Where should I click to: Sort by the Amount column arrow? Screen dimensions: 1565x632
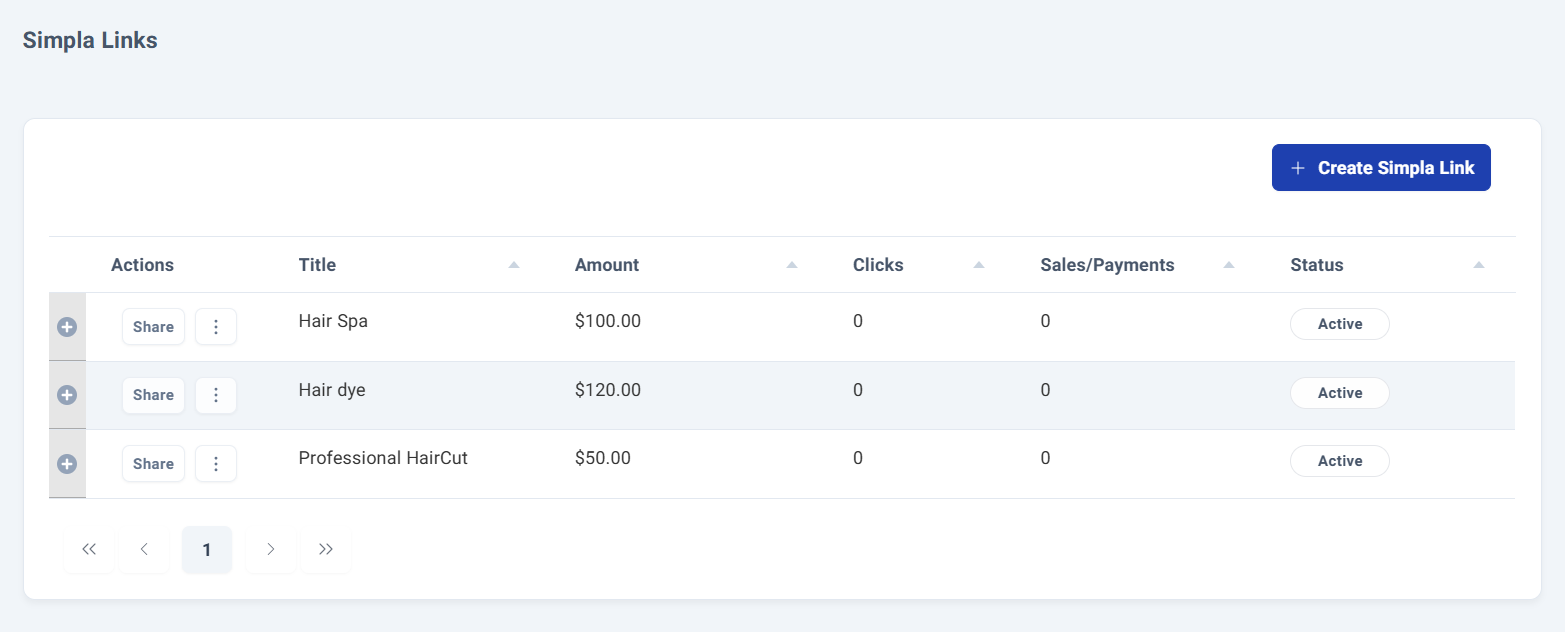791,265
